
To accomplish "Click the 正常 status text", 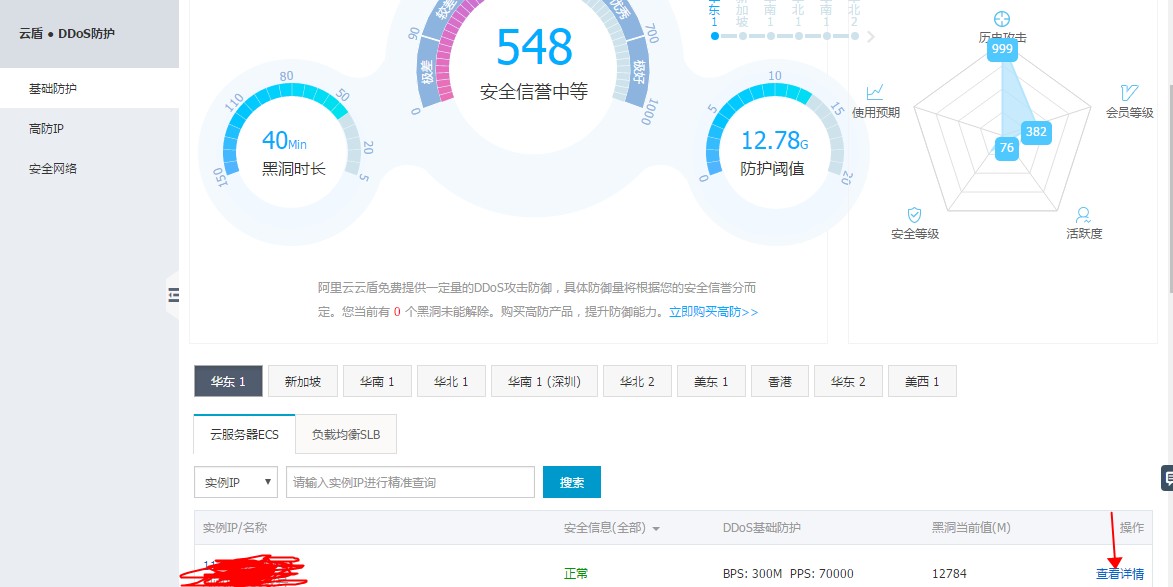I will pos(576,574).
